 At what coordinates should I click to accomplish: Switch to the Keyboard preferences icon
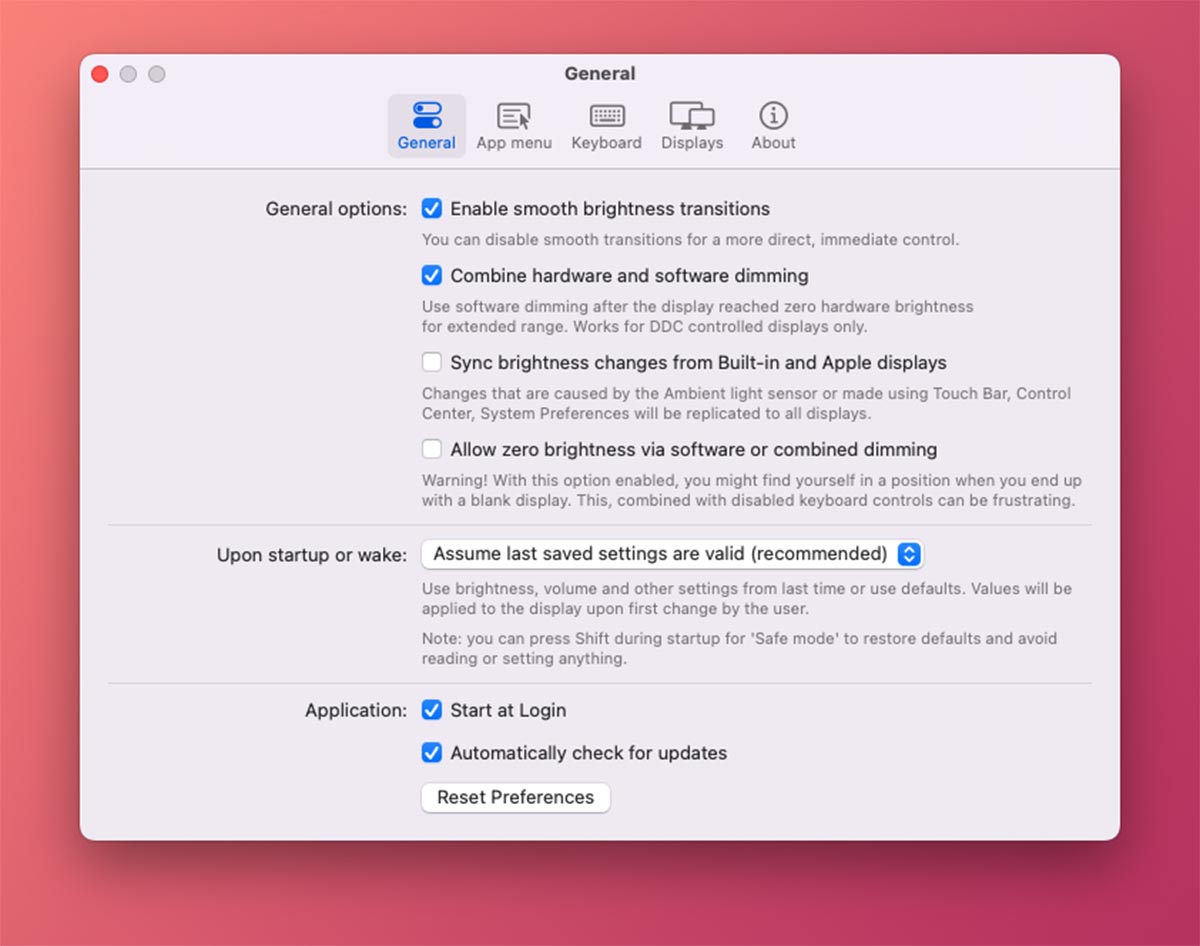click(x=607, y=116)
